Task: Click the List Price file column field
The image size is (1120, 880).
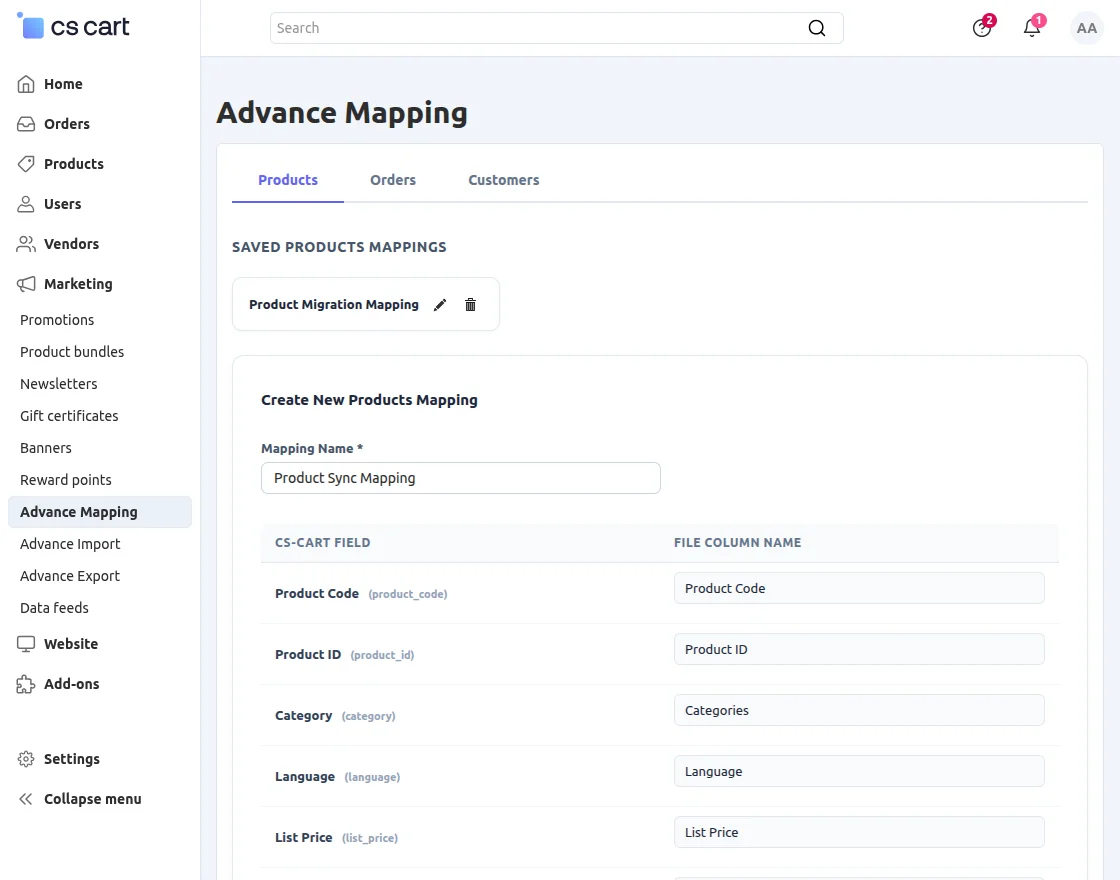Action: tap(859, 832)
